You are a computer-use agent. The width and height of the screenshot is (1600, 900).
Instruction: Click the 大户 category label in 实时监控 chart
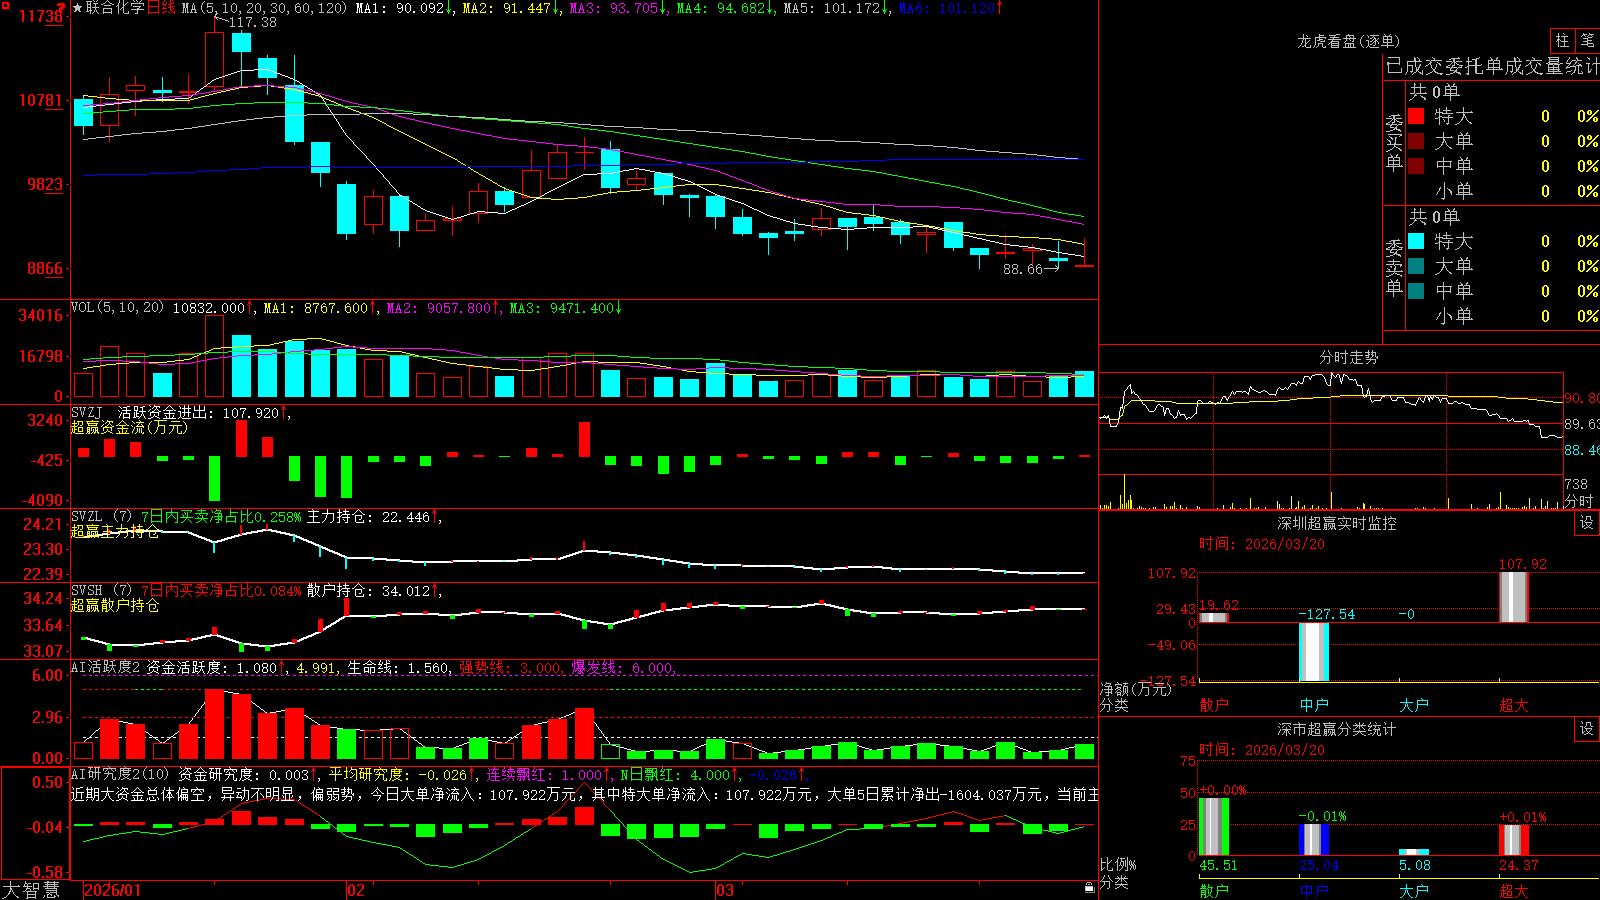point(1414,705)
